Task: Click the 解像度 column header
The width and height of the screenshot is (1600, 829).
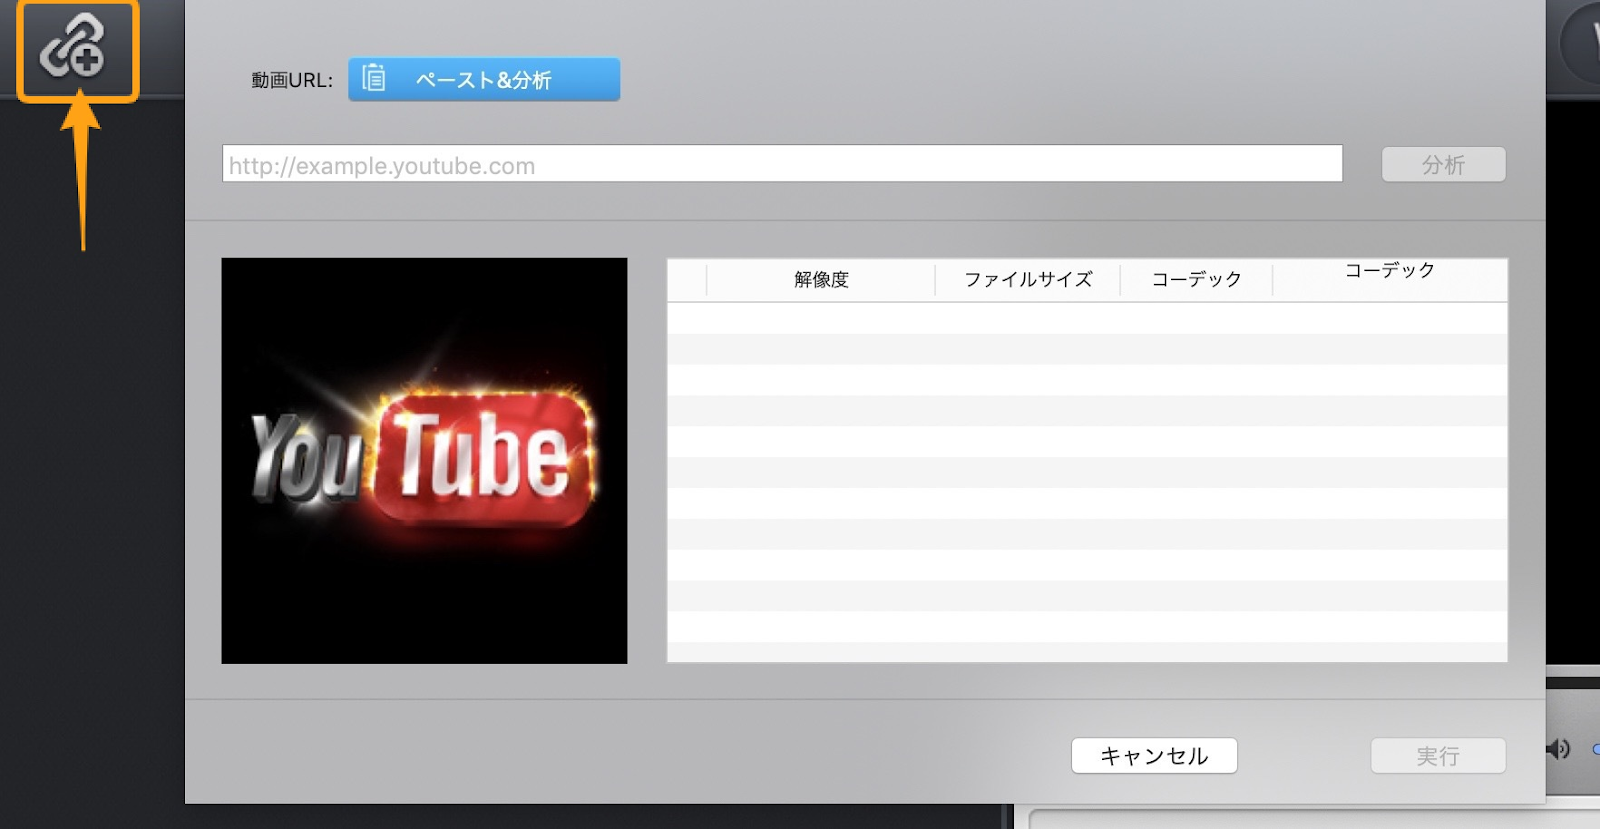Action: pos(821,280)
